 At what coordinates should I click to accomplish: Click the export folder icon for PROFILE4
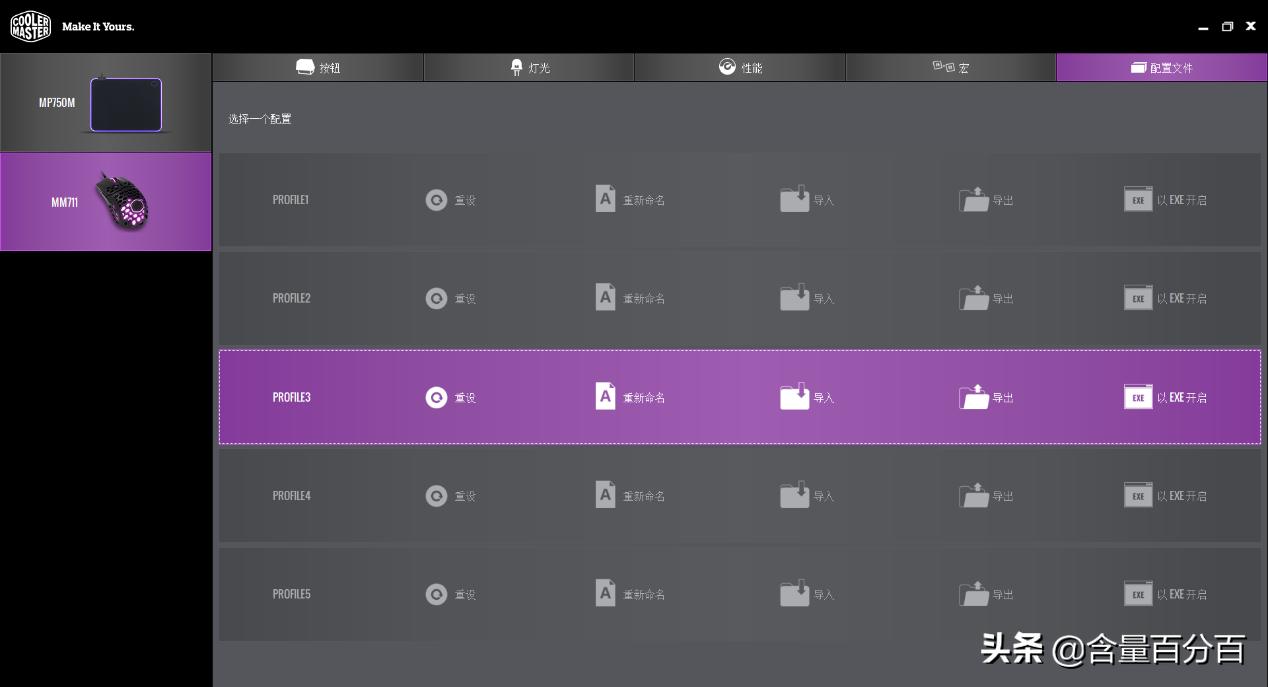974,495
